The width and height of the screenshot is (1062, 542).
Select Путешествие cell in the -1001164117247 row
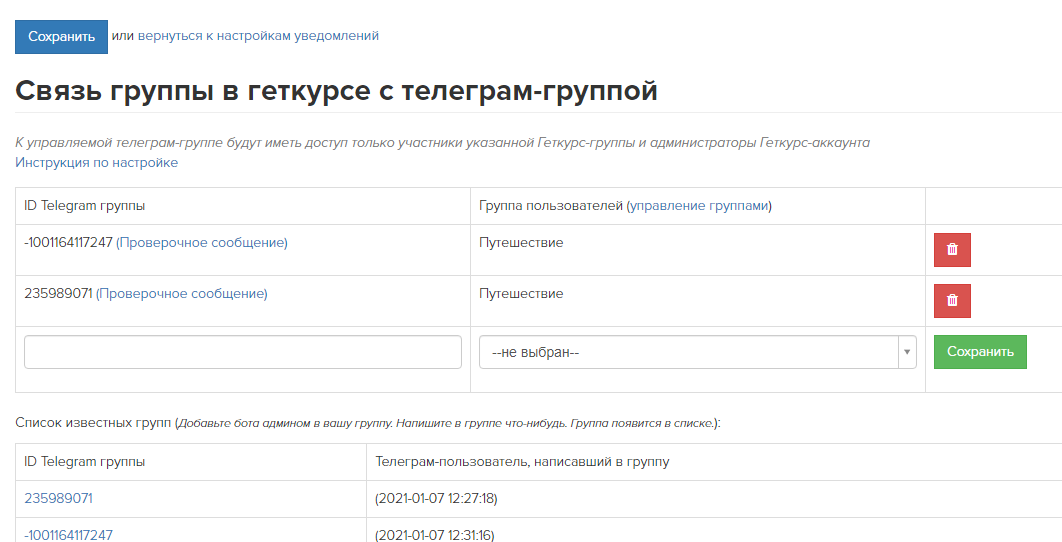coord(521,243)
